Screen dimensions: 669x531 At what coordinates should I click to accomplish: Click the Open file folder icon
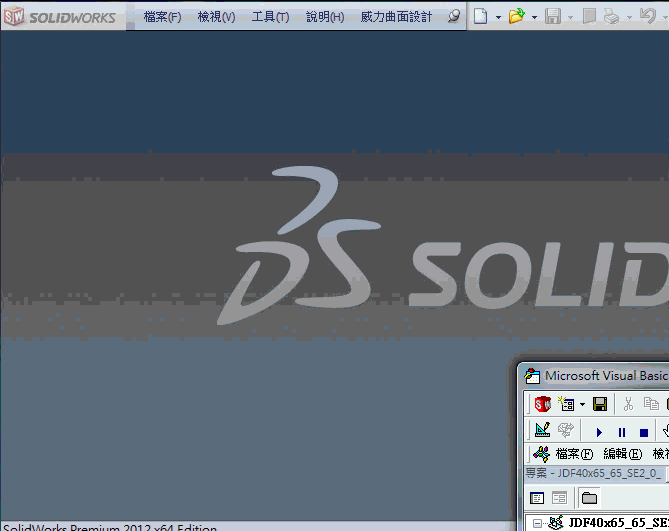click(516, 16)
